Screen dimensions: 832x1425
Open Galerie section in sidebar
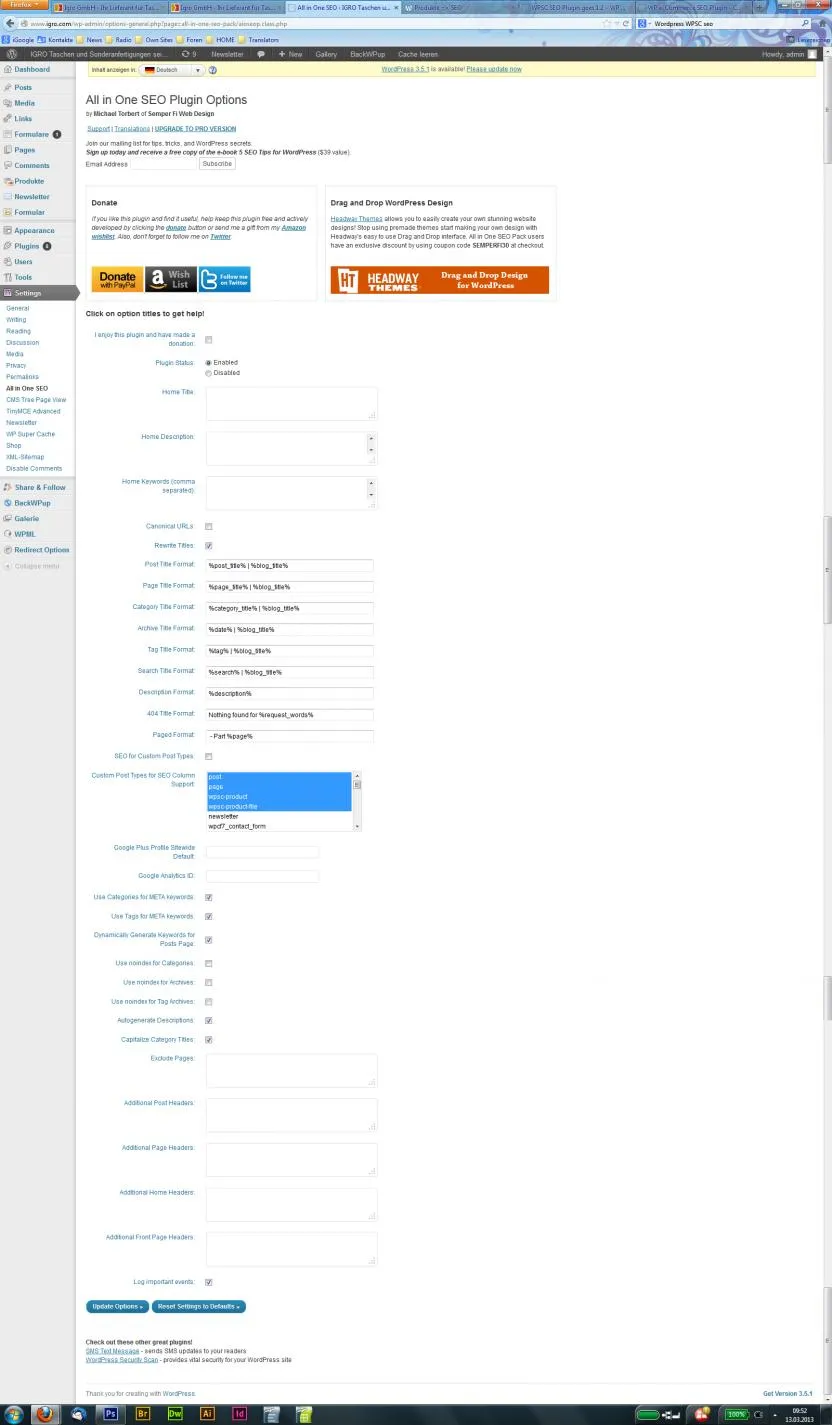(x=27, y=518)
